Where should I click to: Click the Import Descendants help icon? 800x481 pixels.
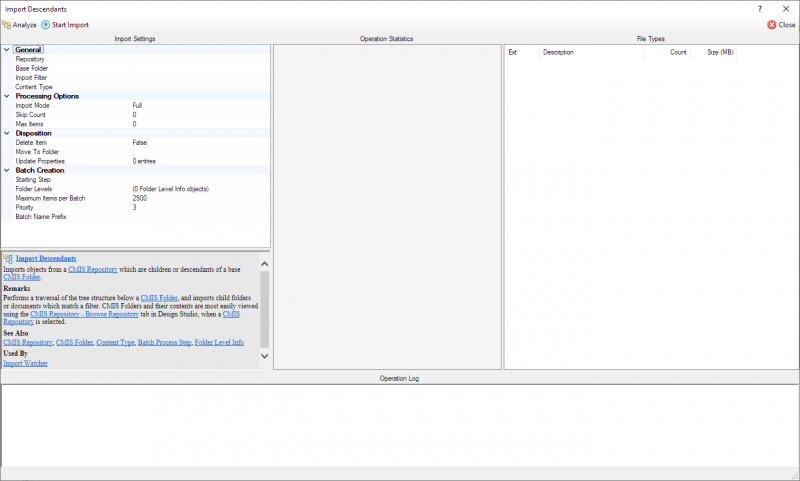8,259
